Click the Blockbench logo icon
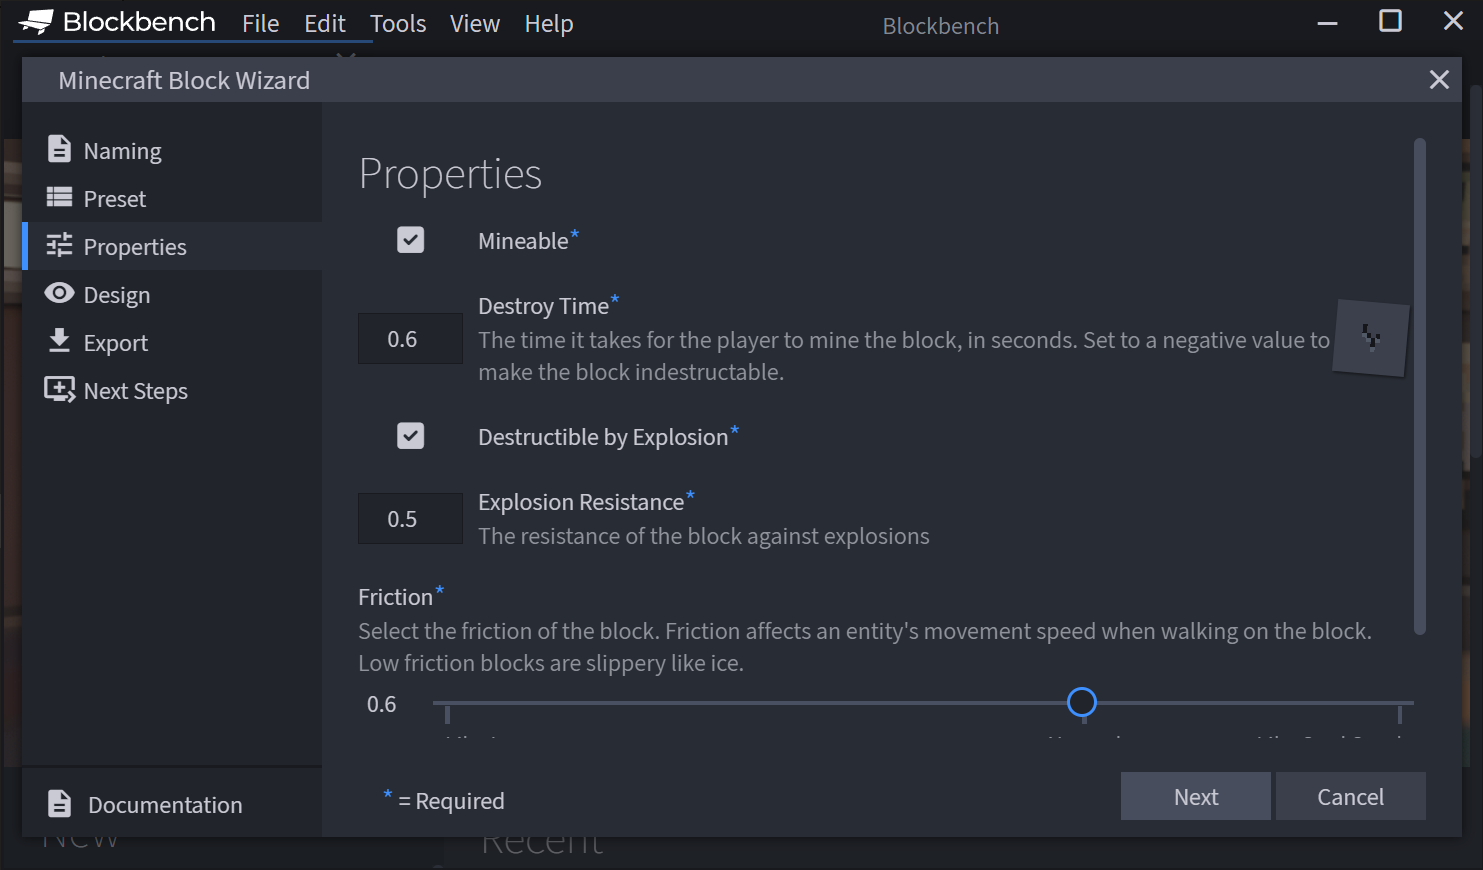 point(36,22)
